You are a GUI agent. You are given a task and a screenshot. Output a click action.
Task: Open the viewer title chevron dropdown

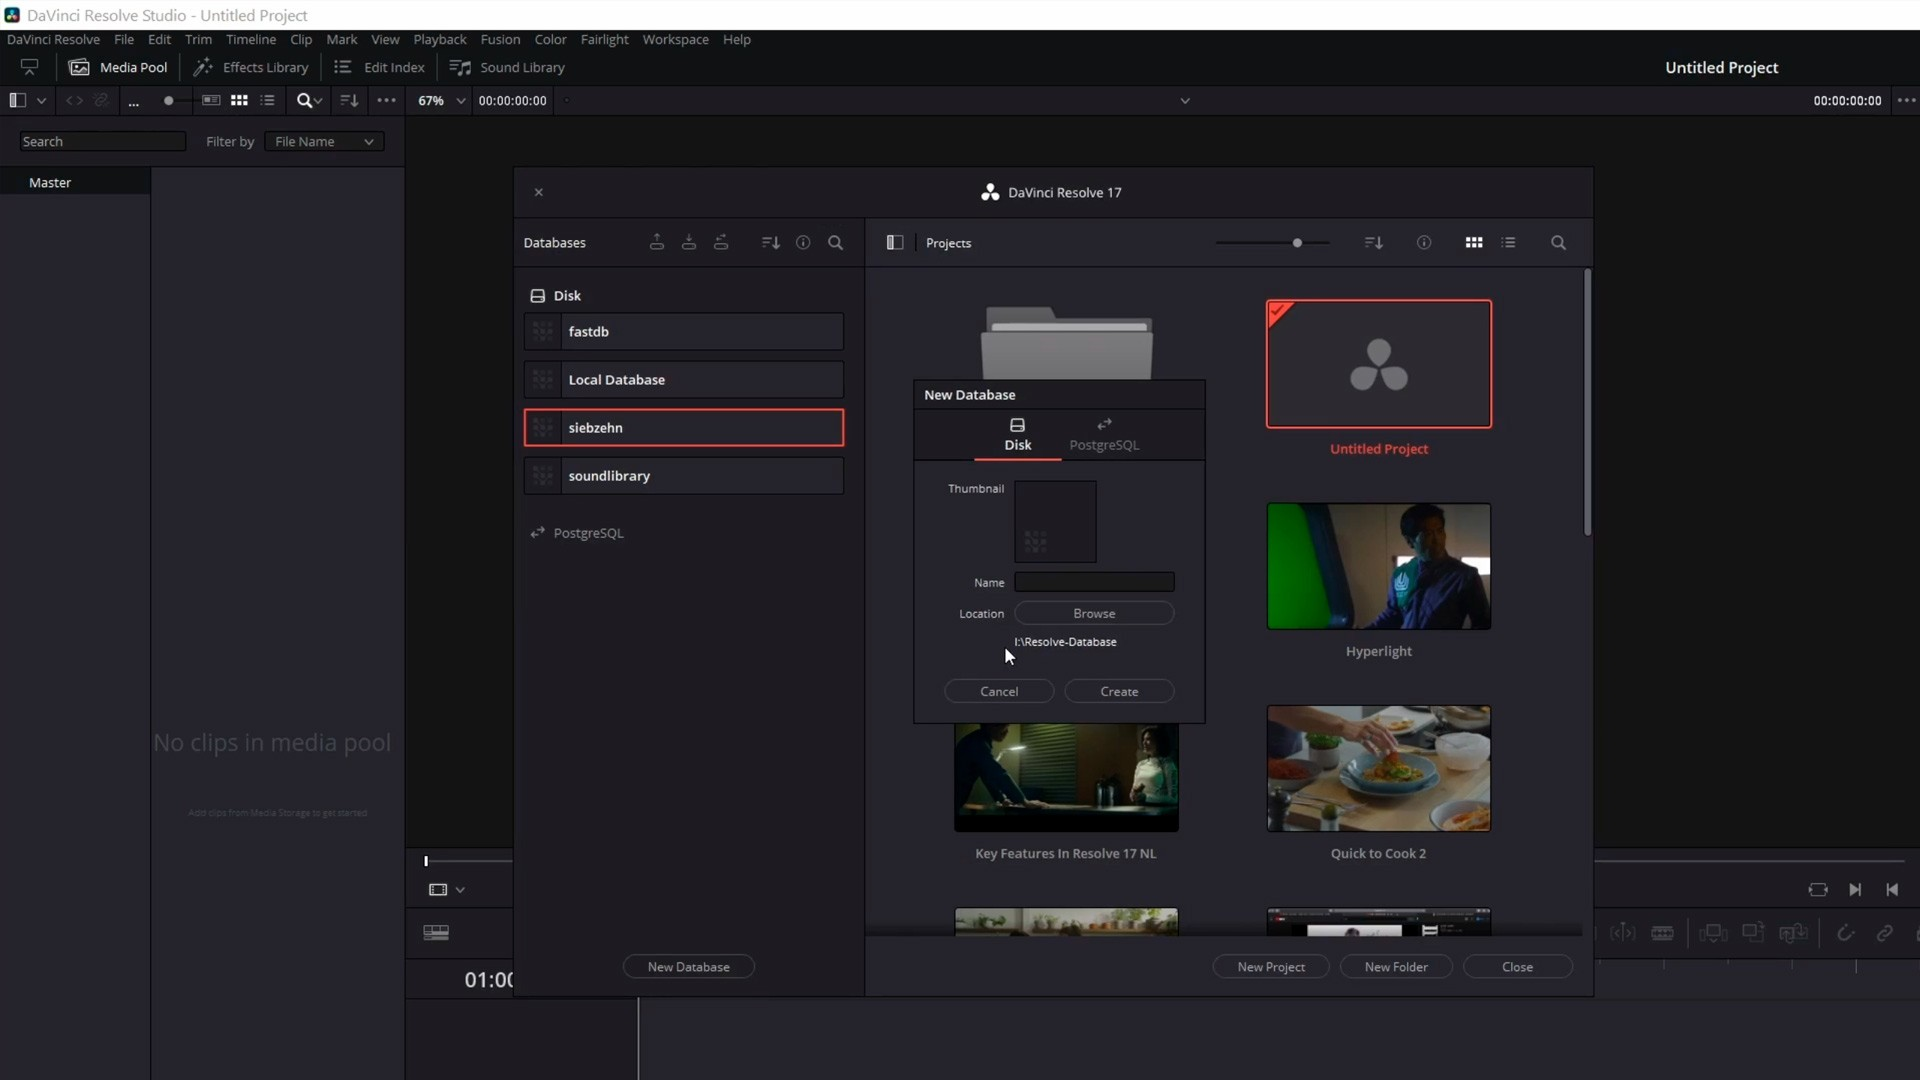pos(1185,100)
